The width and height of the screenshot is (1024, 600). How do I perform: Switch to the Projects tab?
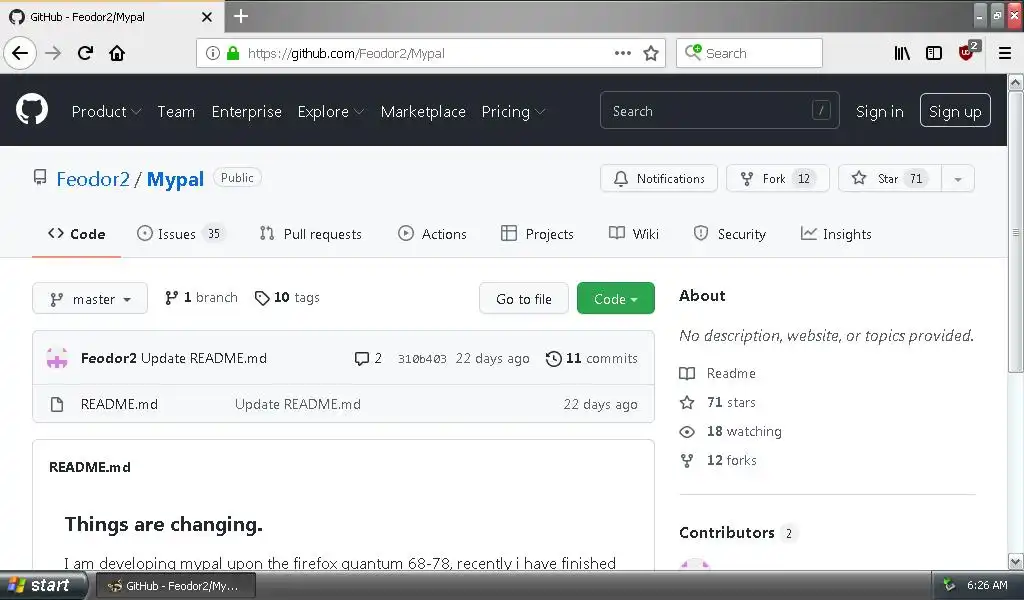click(x=537, y=234)
